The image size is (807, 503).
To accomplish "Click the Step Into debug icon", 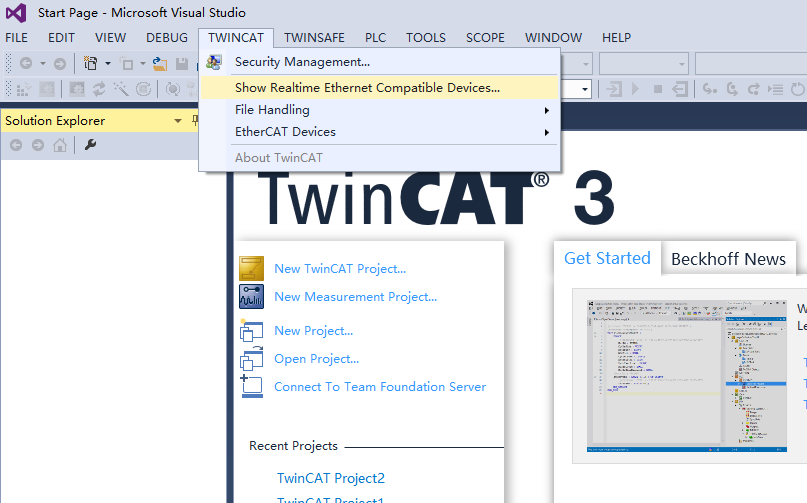I will click(x=710, y=90).
